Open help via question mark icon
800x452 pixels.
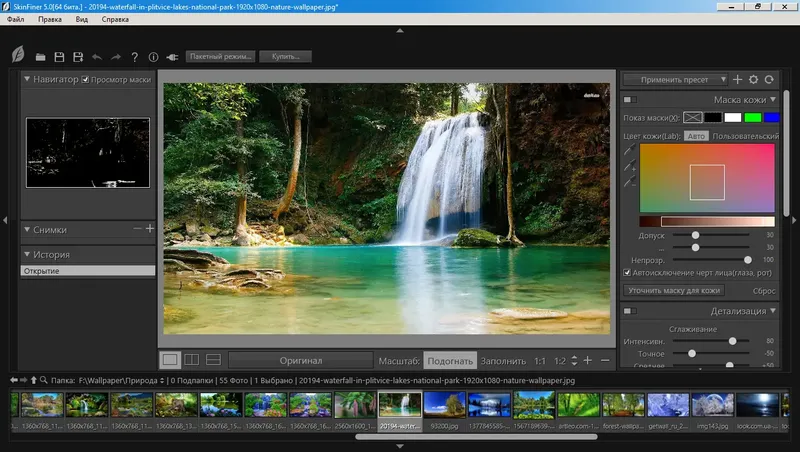point(135,57)
